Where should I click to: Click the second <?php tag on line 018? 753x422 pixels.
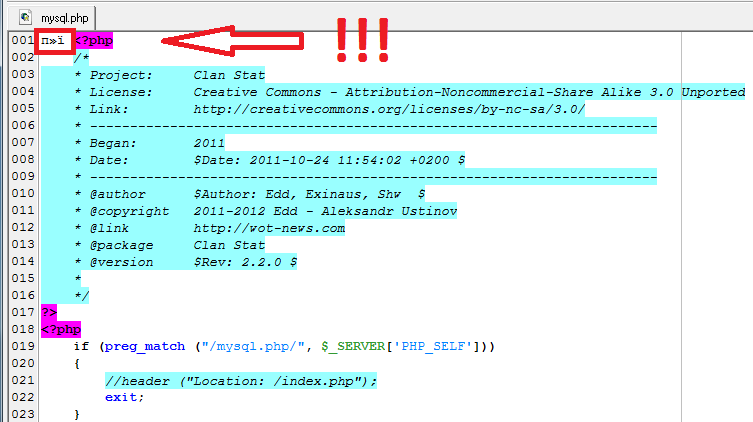[x=61, y=329]
